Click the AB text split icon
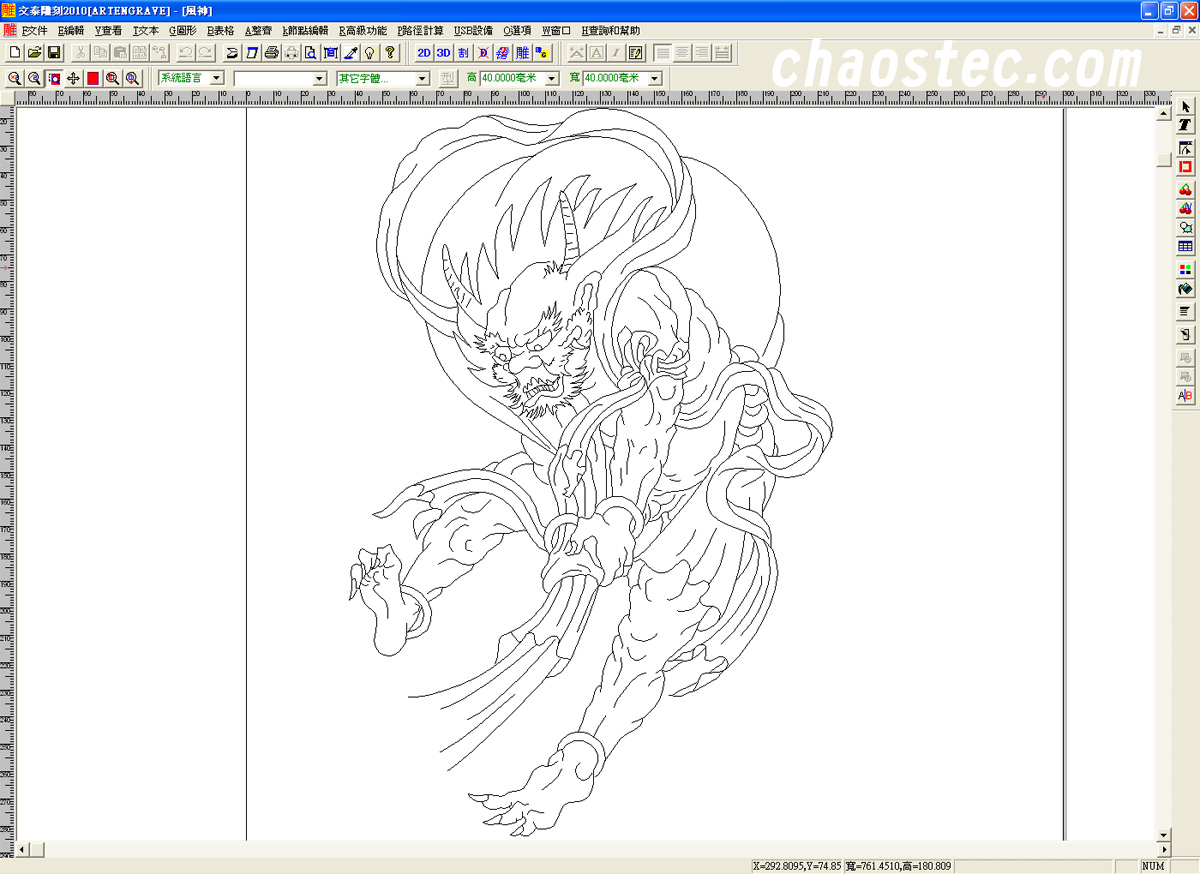1200x874 pixels. [x=1186, y=396]
